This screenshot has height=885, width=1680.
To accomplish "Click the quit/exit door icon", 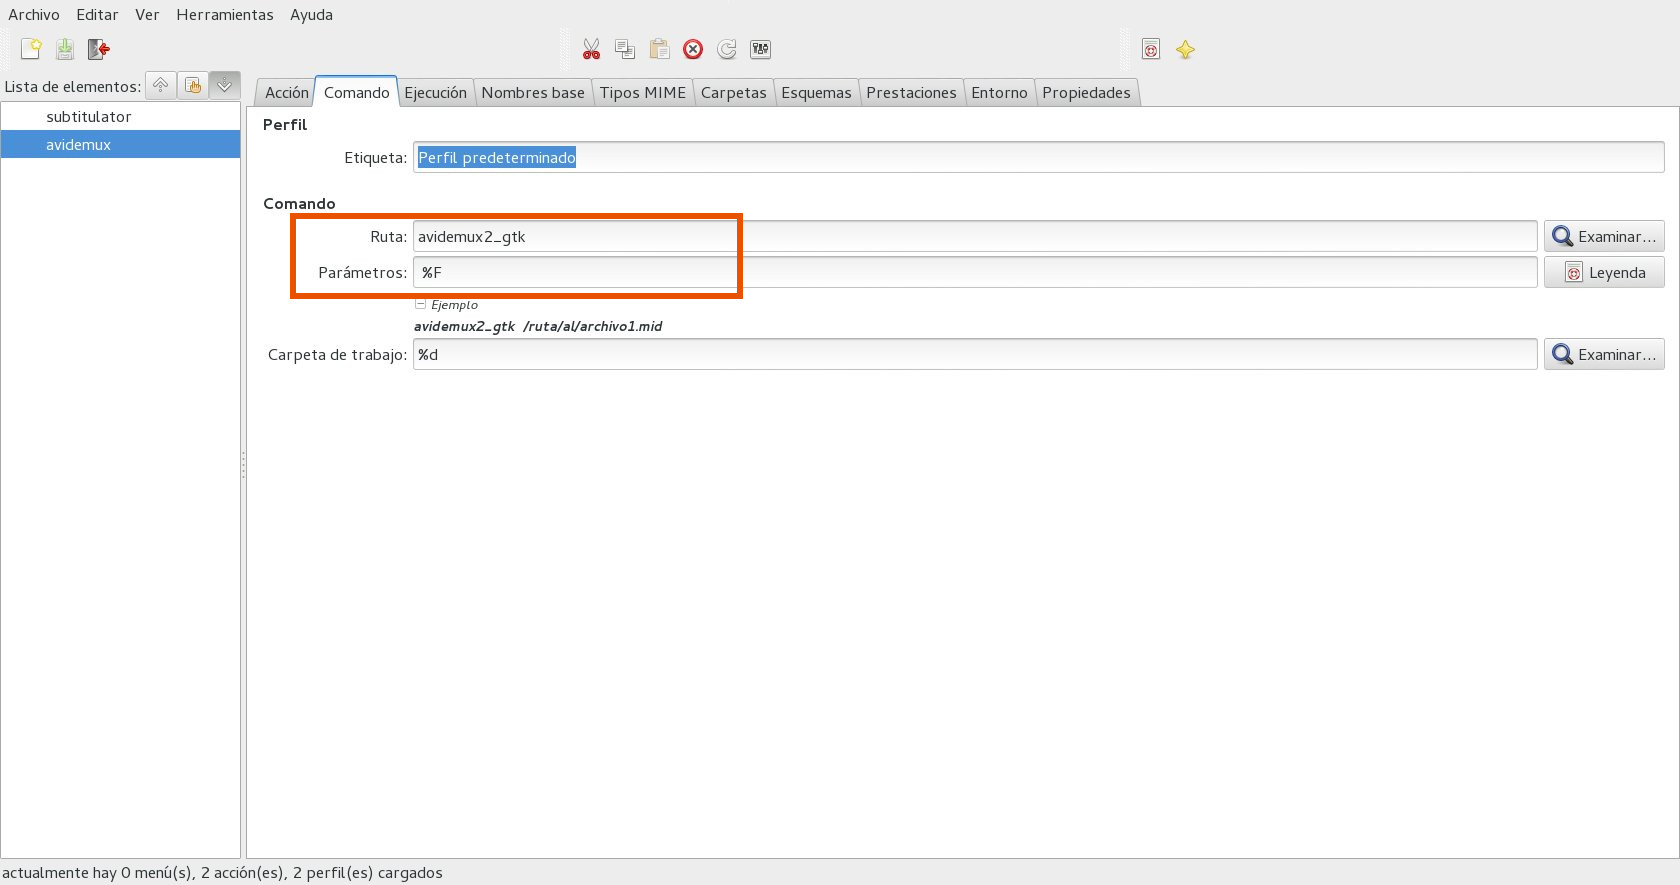I will tap(99, 49).
